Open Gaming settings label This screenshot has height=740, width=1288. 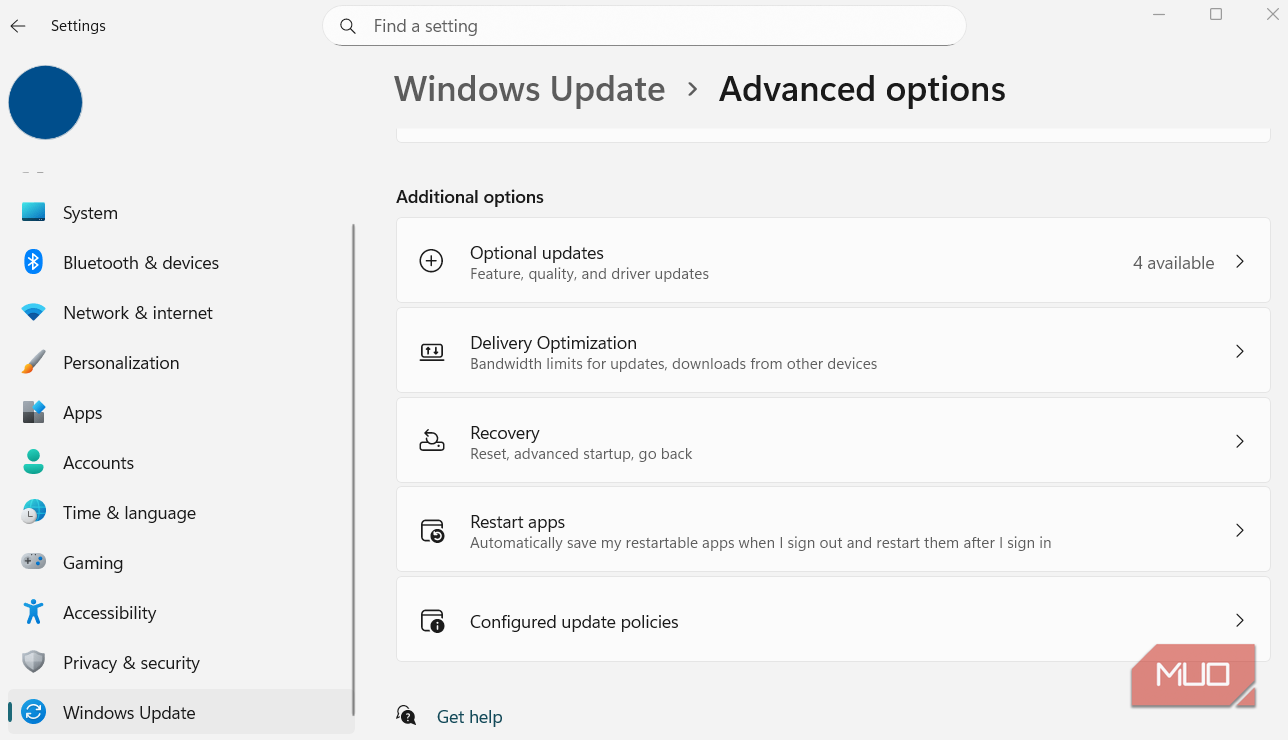93,563
